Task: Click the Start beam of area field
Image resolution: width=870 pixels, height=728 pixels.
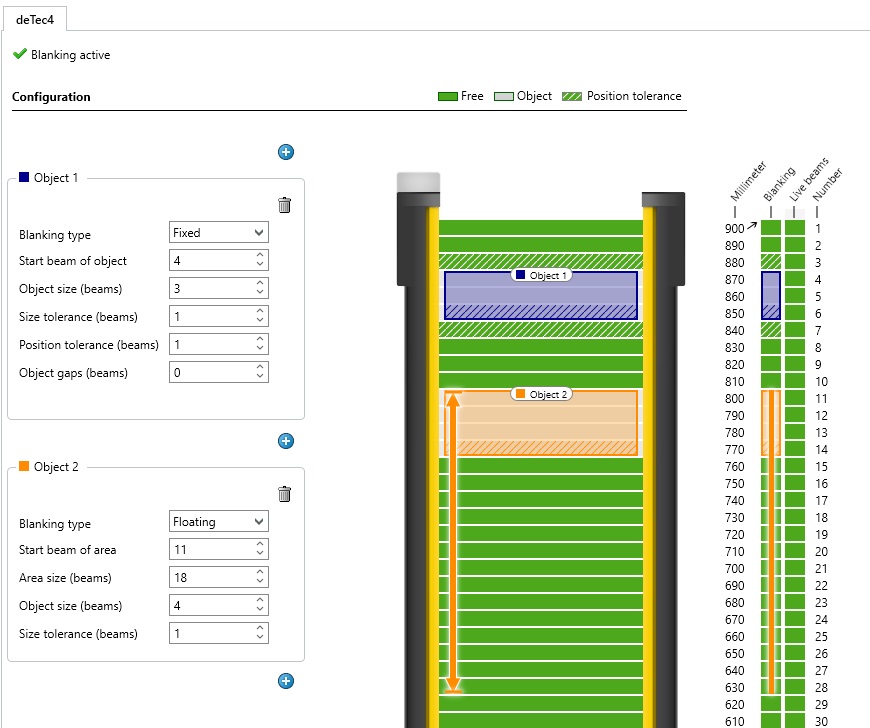Action: [219, 549]
